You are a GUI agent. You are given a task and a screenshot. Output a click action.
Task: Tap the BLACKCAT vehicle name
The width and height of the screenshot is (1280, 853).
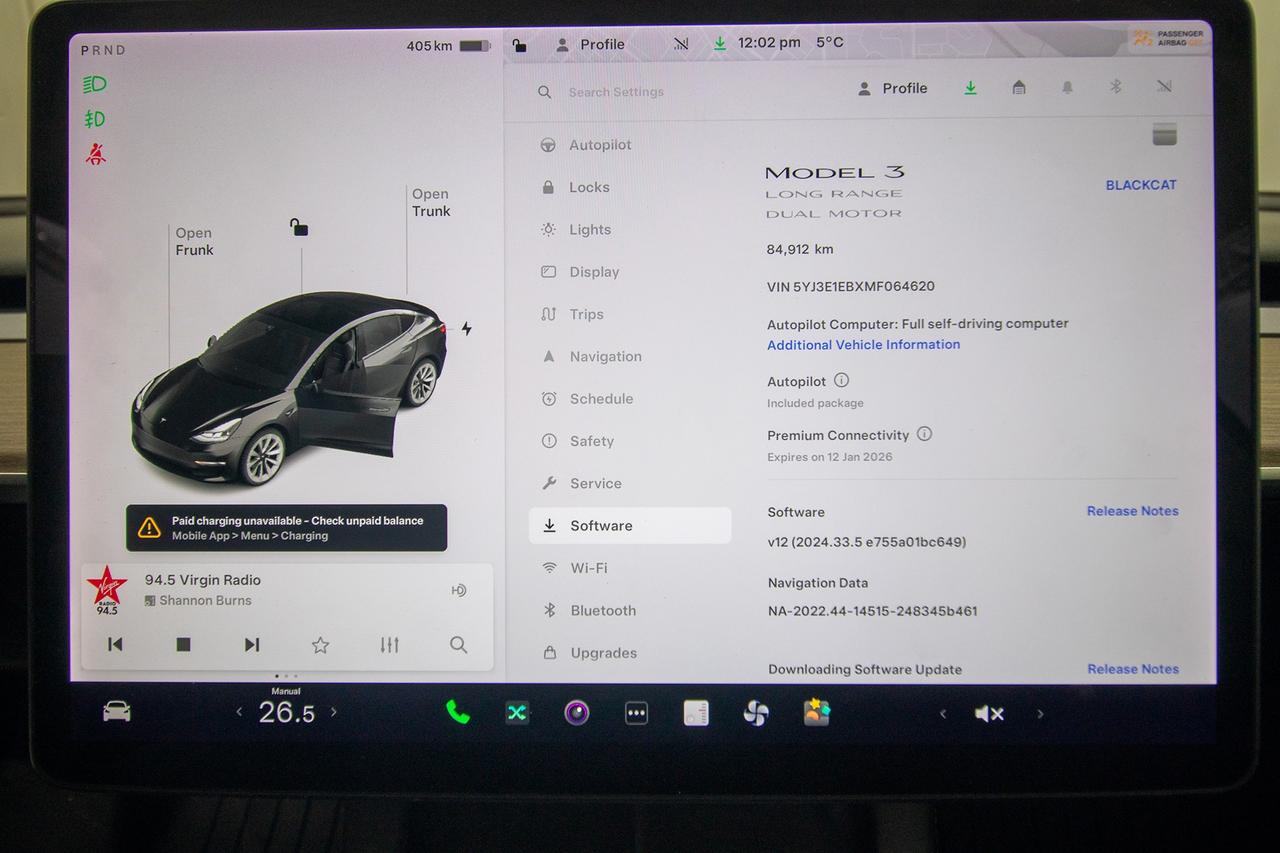pyautogui.click(x=1141, y=185)
